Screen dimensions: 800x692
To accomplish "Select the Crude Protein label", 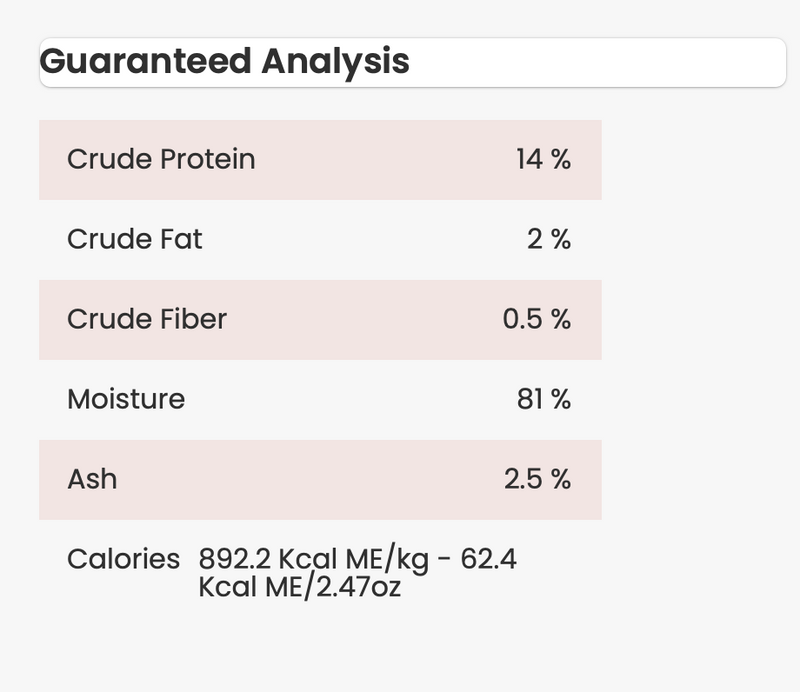I will (161, 159).
